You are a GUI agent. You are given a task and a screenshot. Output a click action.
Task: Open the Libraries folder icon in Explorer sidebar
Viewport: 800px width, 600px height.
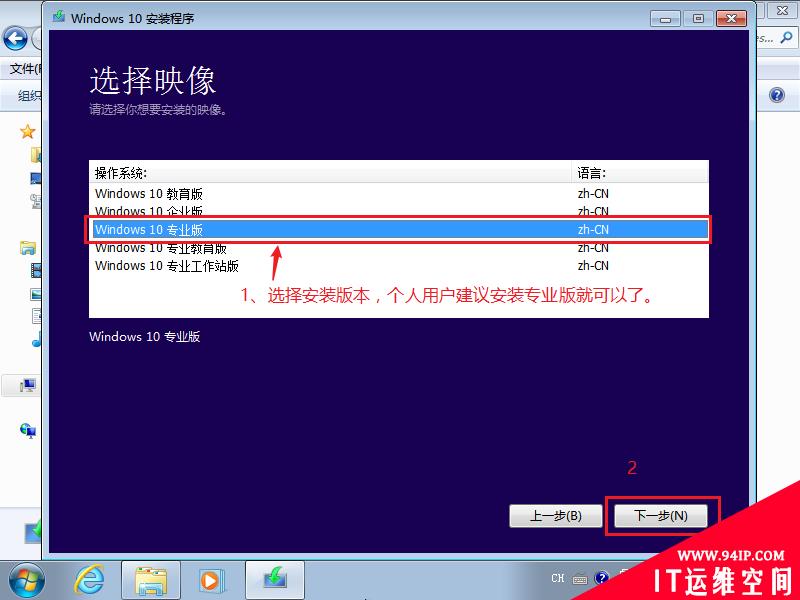[x=28, y=248]
